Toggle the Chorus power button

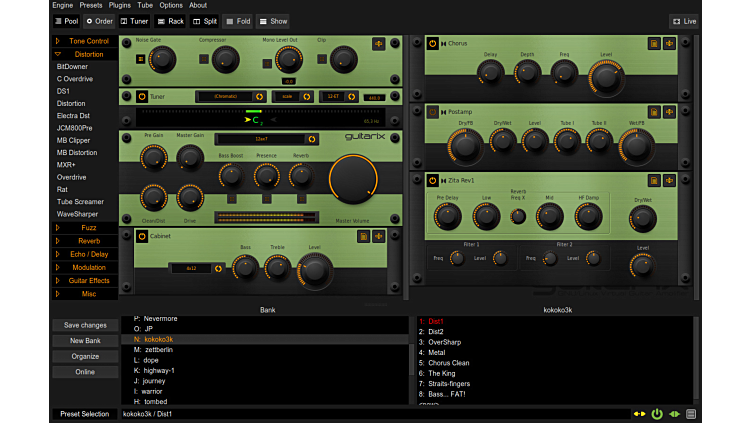click(433, 43)
